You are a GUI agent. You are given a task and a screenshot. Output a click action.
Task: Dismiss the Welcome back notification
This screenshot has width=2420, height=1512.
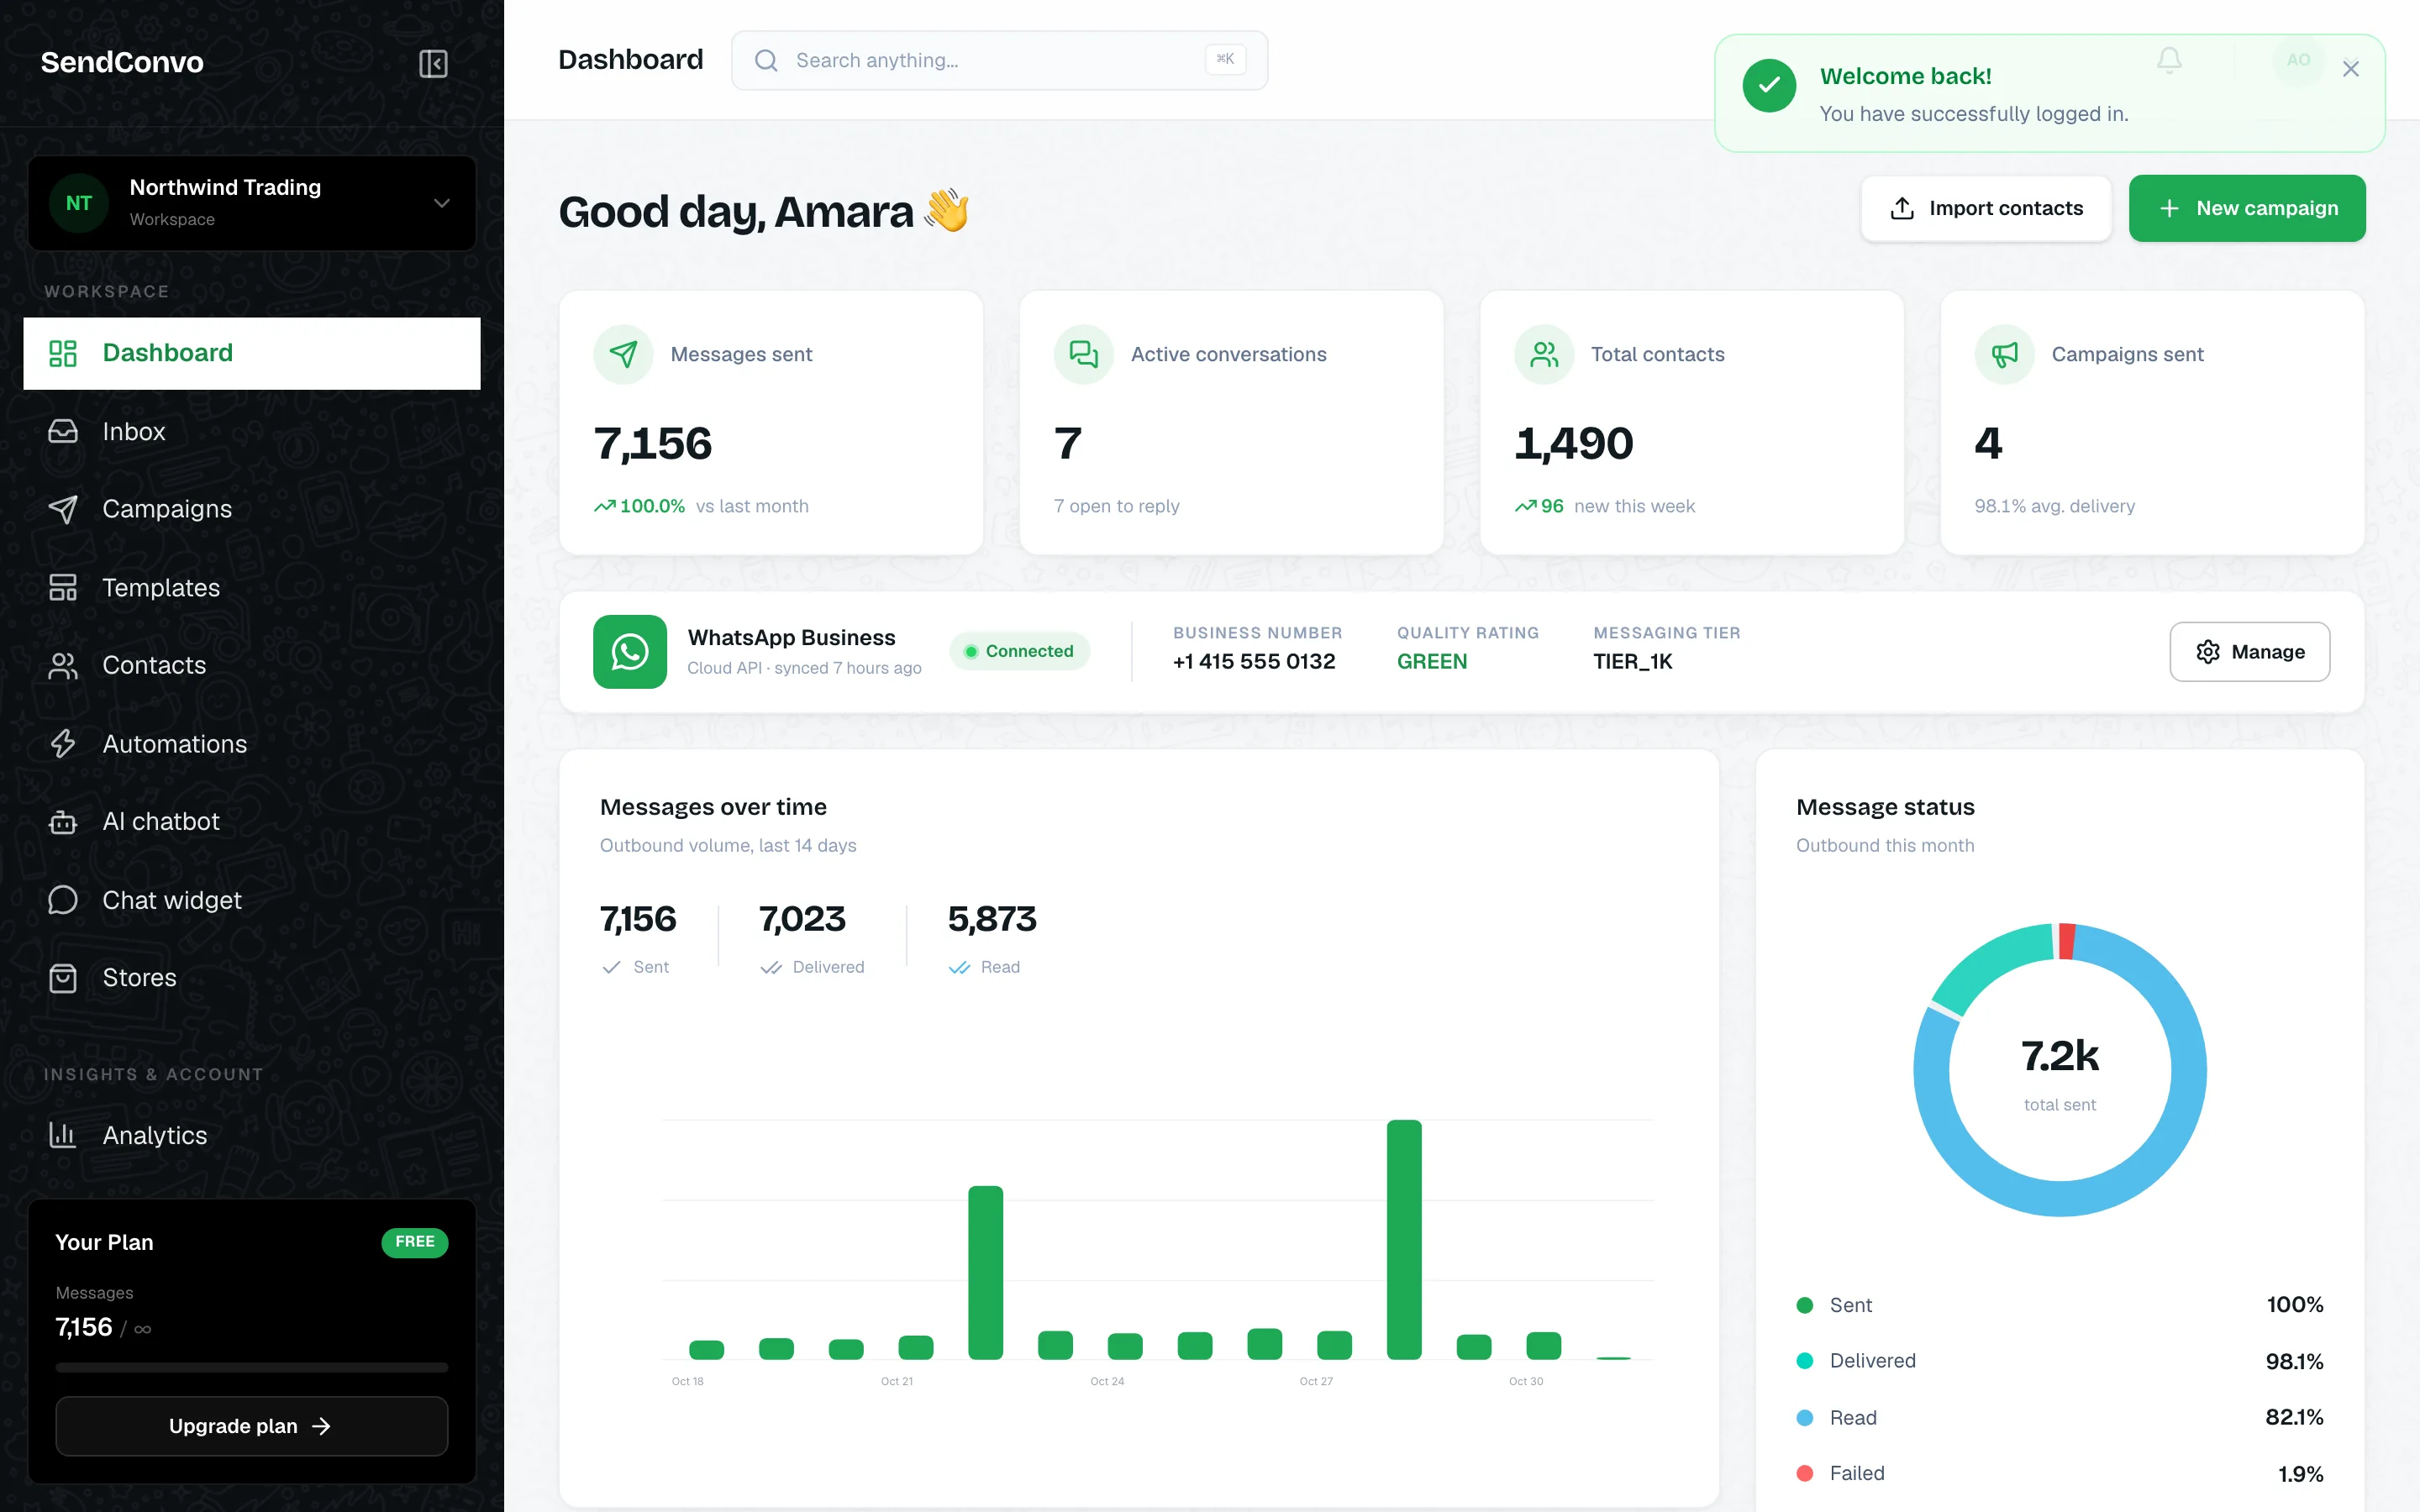pyautogui.click(x=2351, y=69)
